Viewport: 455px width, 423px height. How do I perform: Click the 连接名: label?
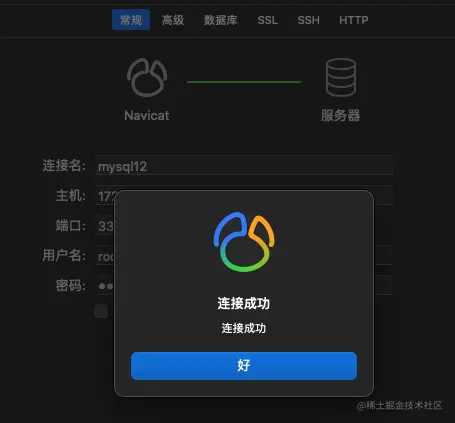tap(64, 165)
